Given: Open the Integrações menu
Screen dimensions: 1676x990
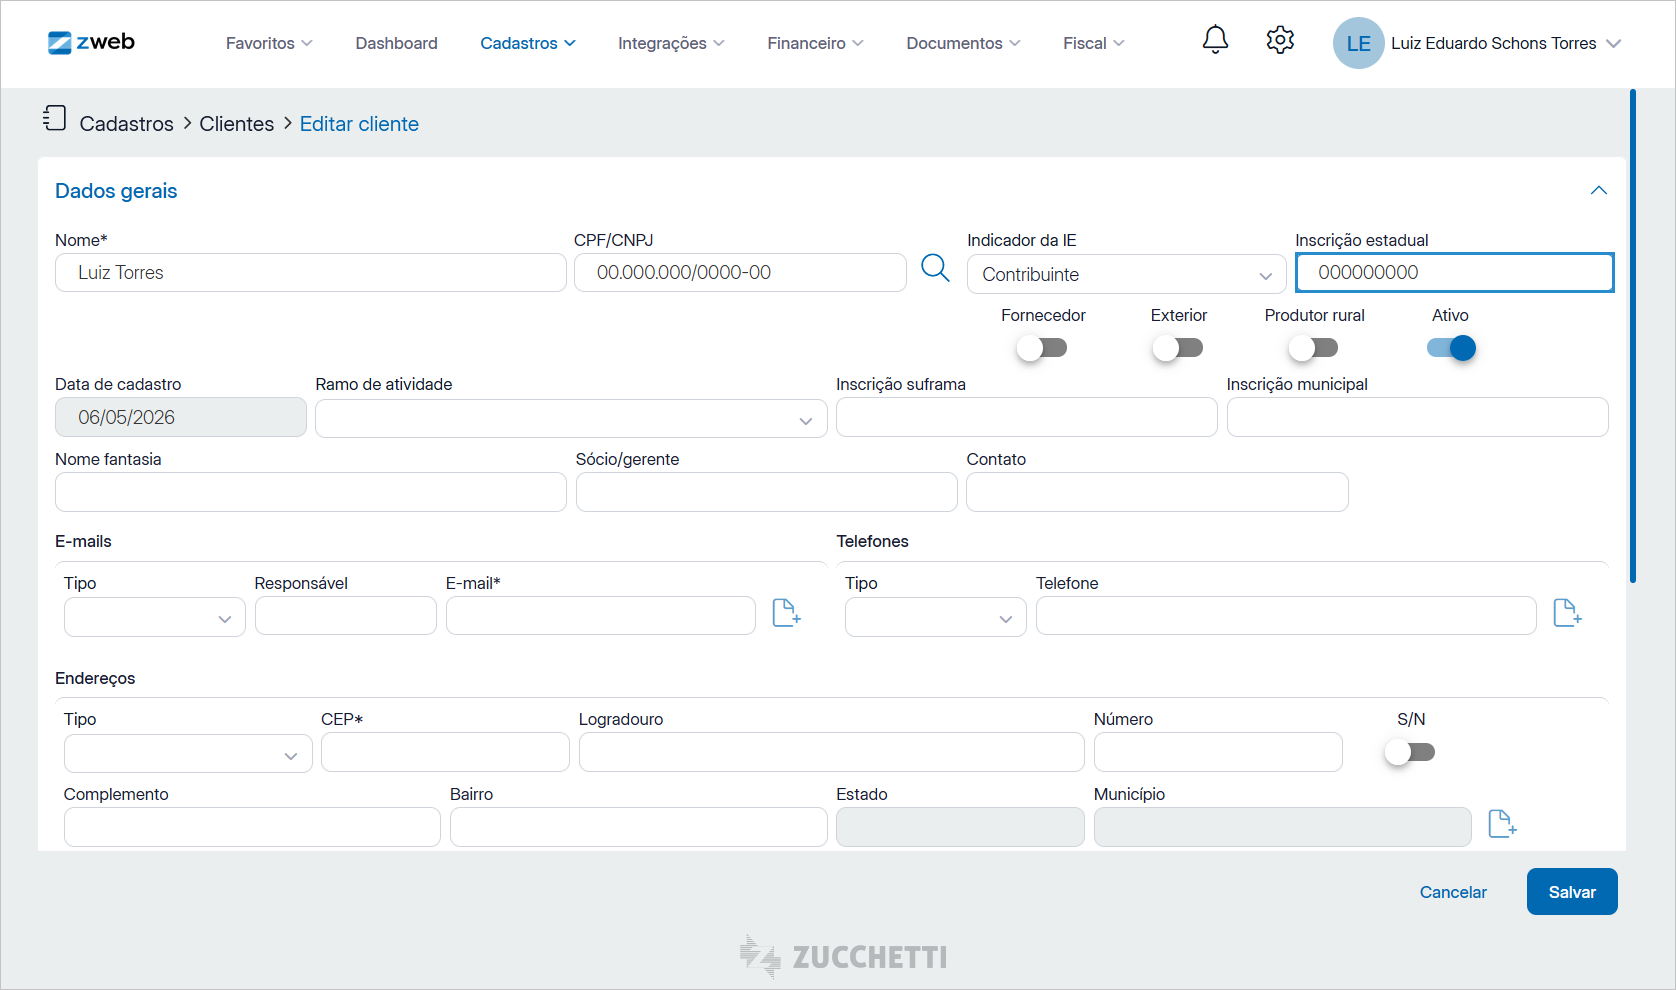Looking at the screenshot, I should pos(671,43).
